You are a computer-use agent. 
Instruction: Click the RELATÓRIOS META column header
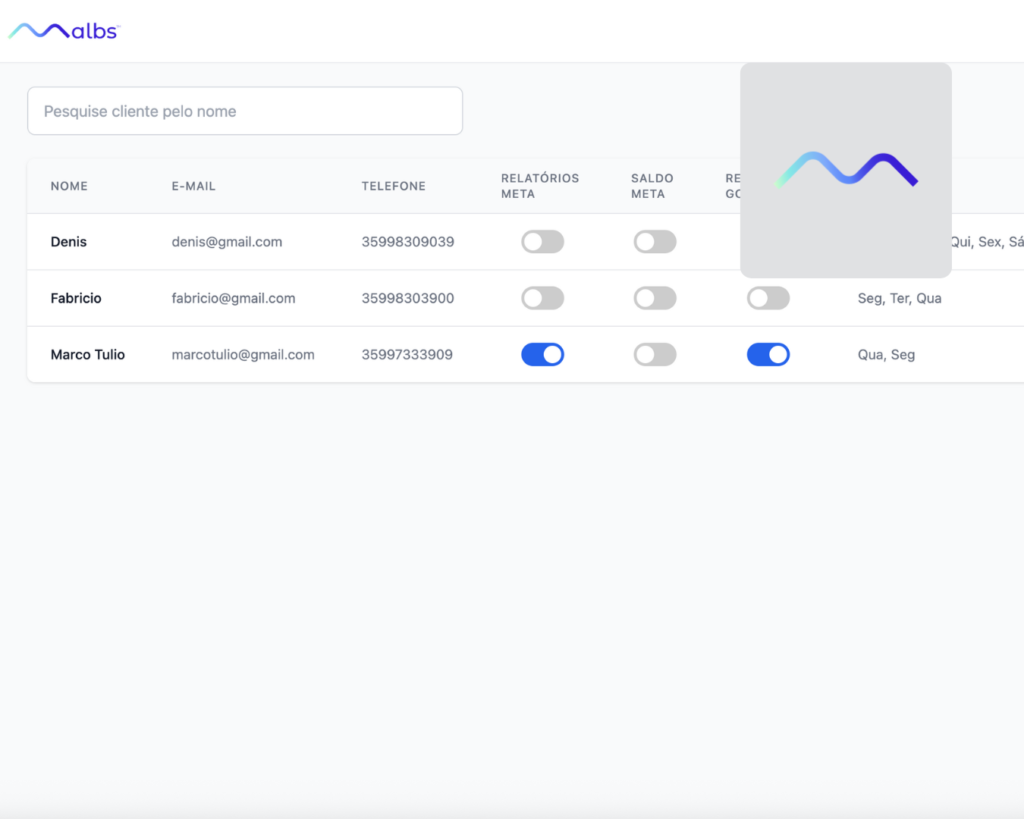coord(539,186)
